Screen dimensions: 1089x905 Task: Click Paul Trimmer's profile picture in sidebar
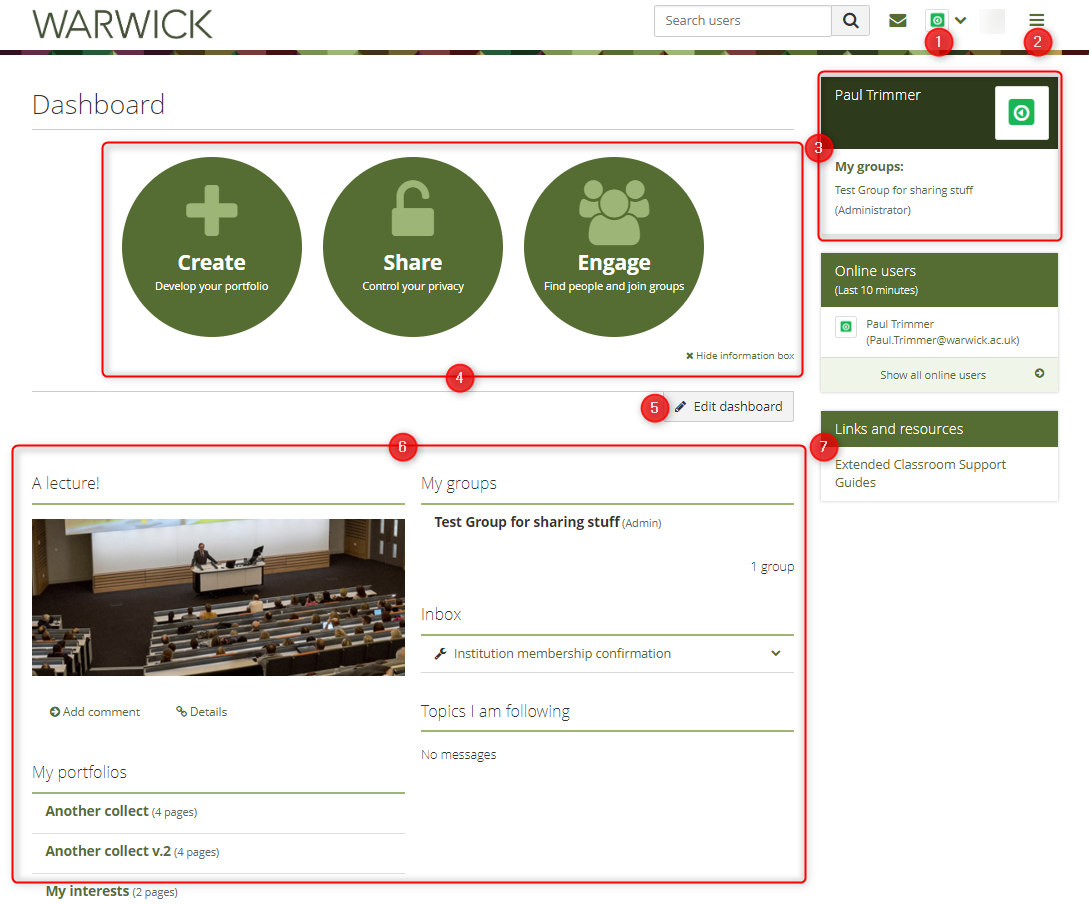click(1021, 113)
